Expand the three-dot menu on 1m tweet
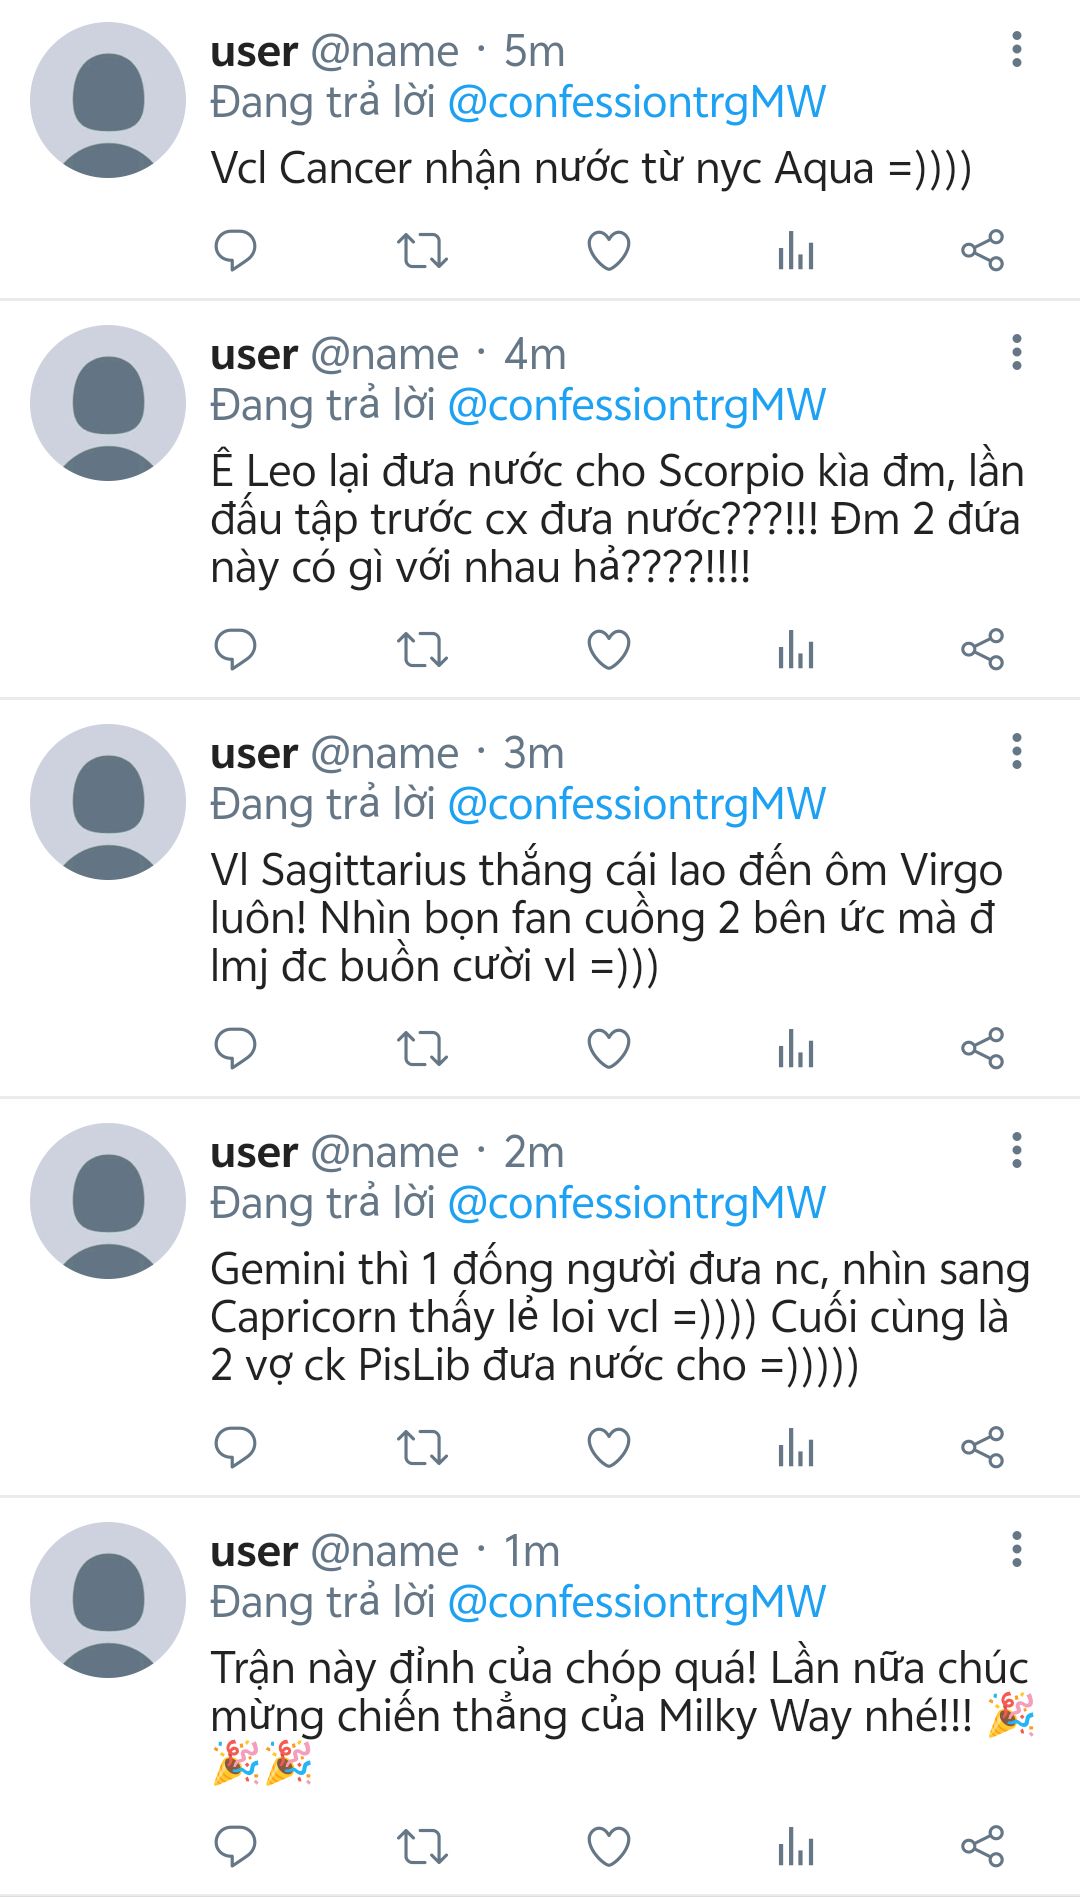Image resolution: width=1080 pixels, height=1897 pixels. point(1016,1550)
